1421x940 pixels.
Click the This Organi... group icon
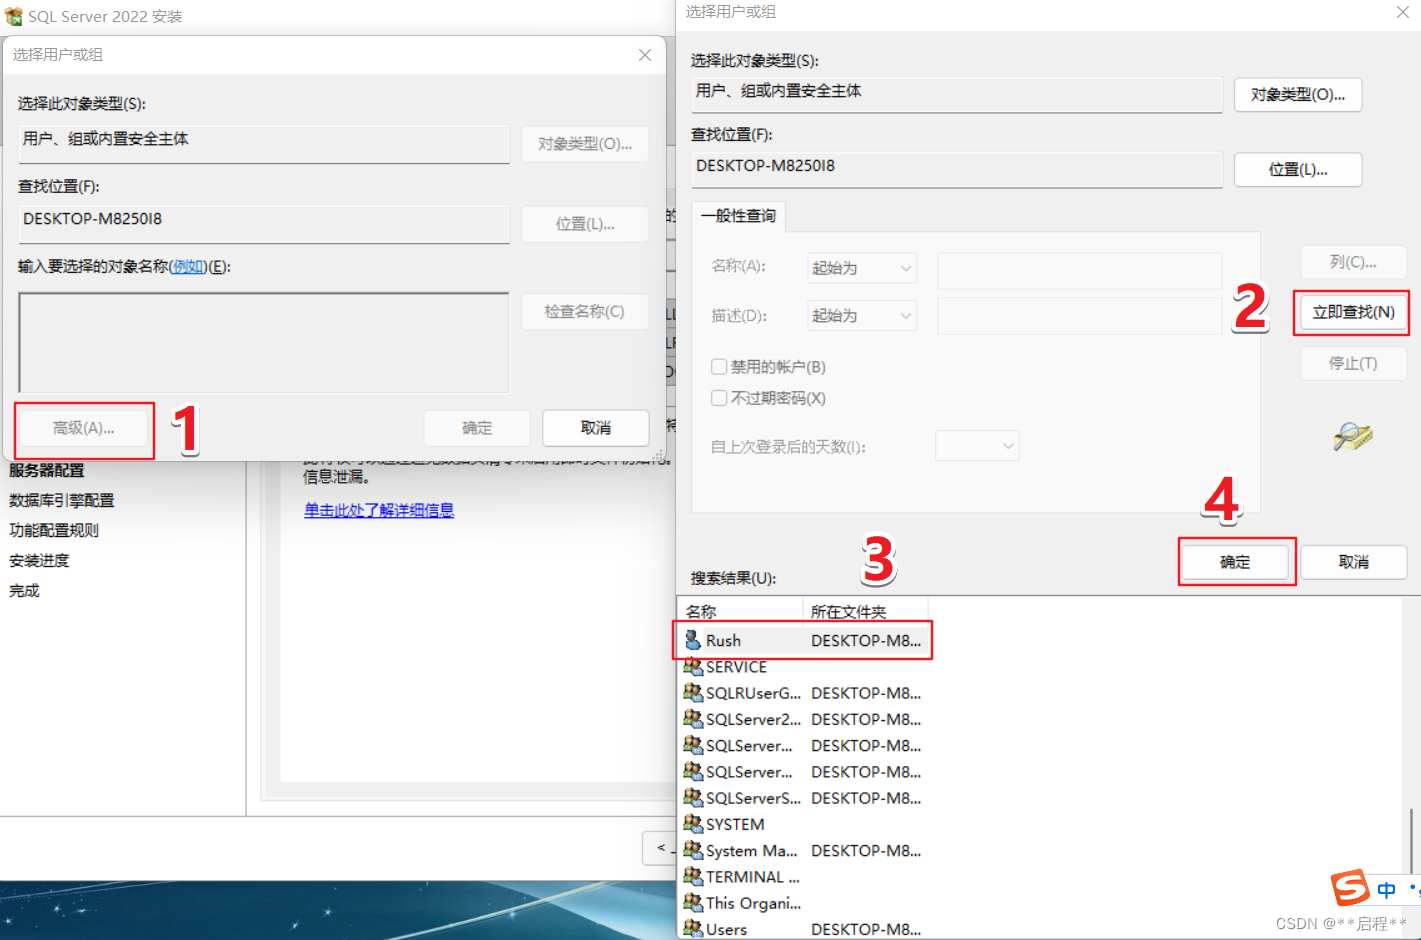click(692, 902)
